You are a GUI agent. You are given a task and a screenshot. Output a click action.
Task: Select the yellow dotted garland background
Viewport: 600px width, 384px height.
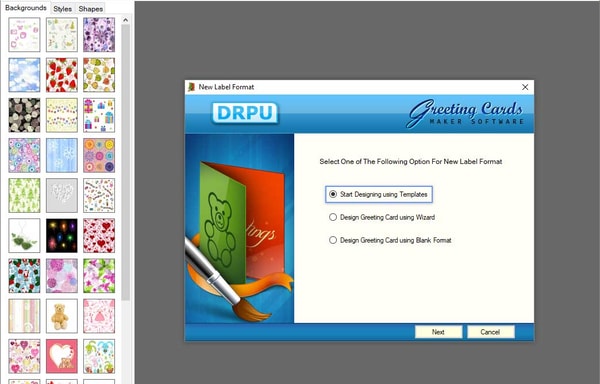[x=62, y=115]
